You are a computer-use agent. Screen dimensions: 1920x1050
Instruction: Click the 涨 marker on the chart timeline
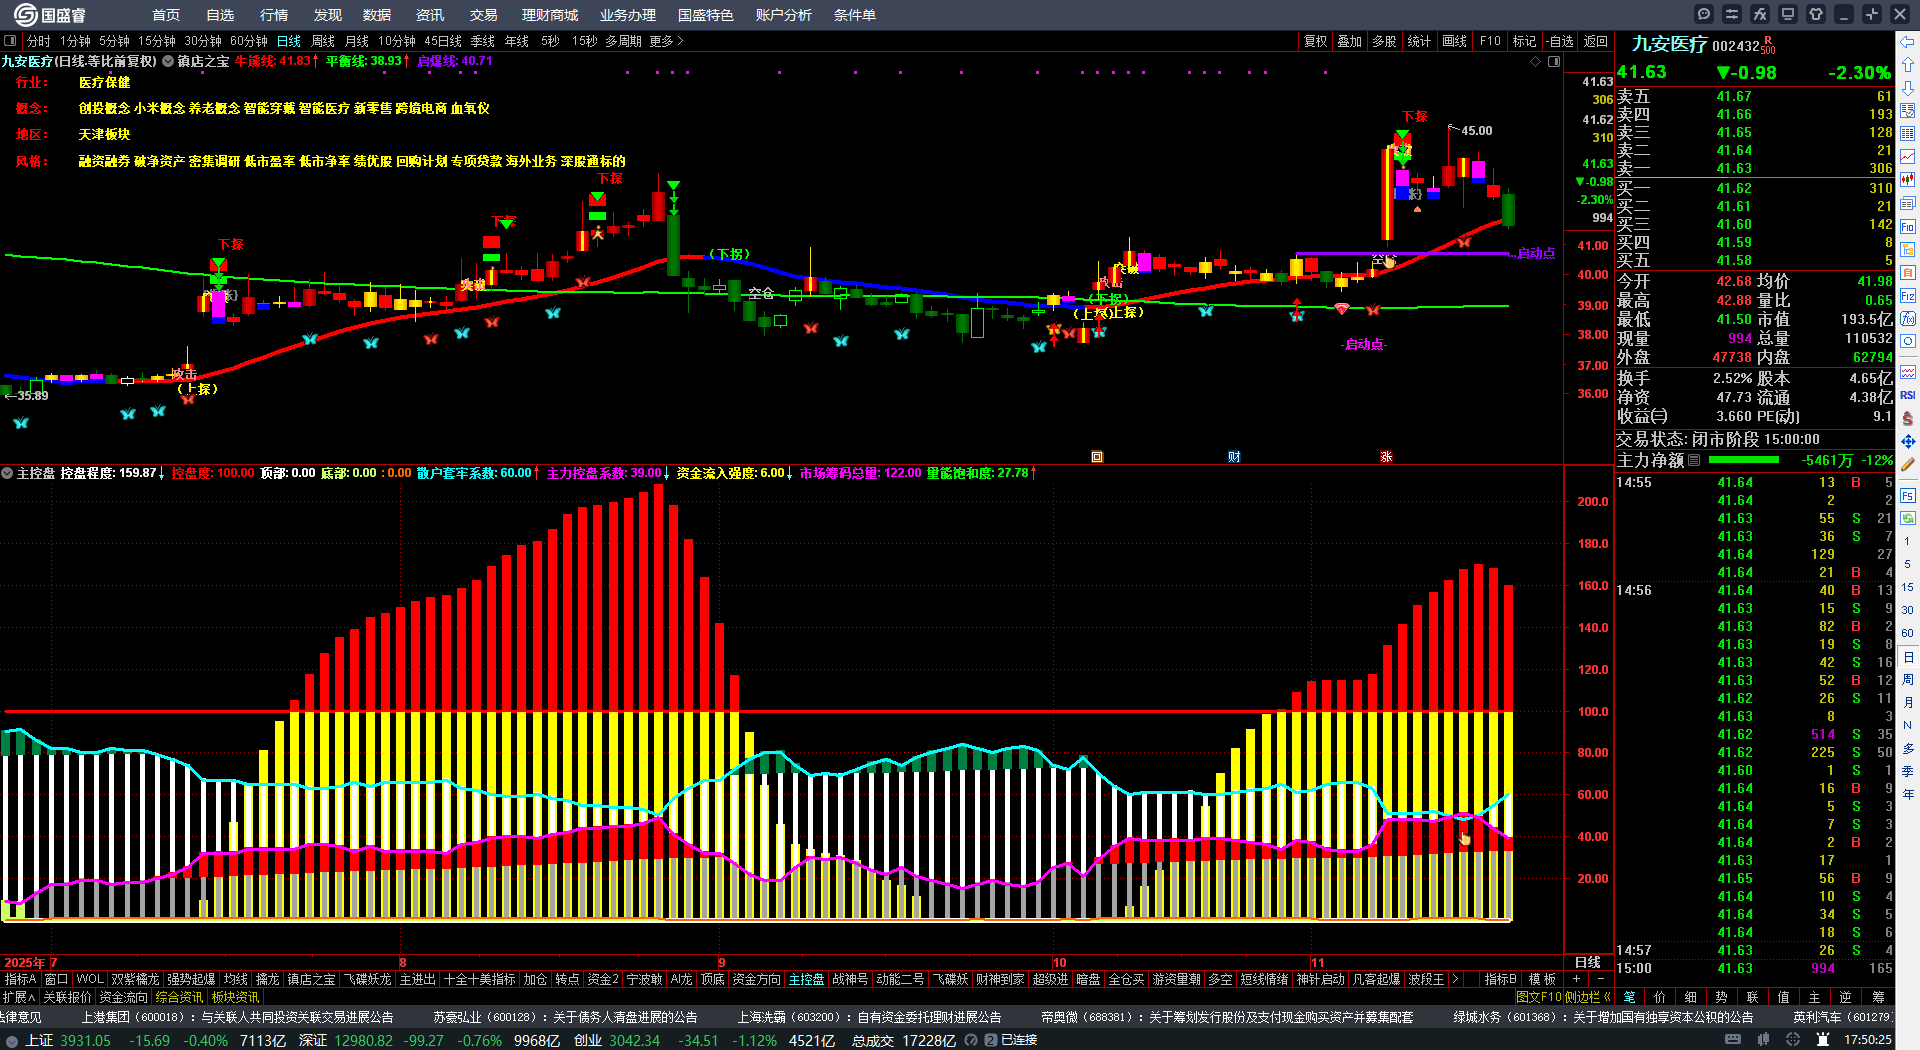tap(1386, 457)
